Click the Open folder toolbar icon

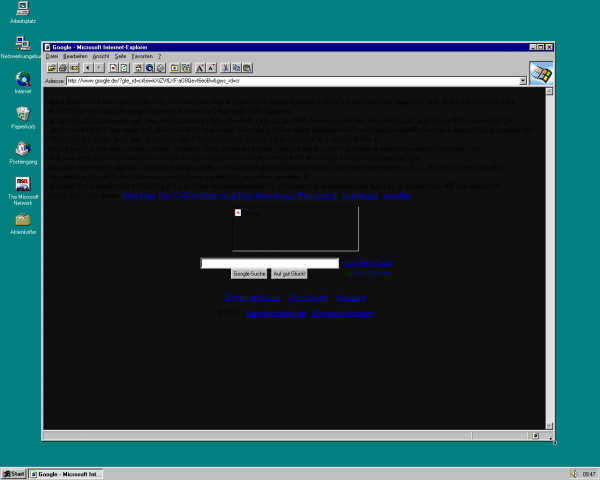(52, 68)
